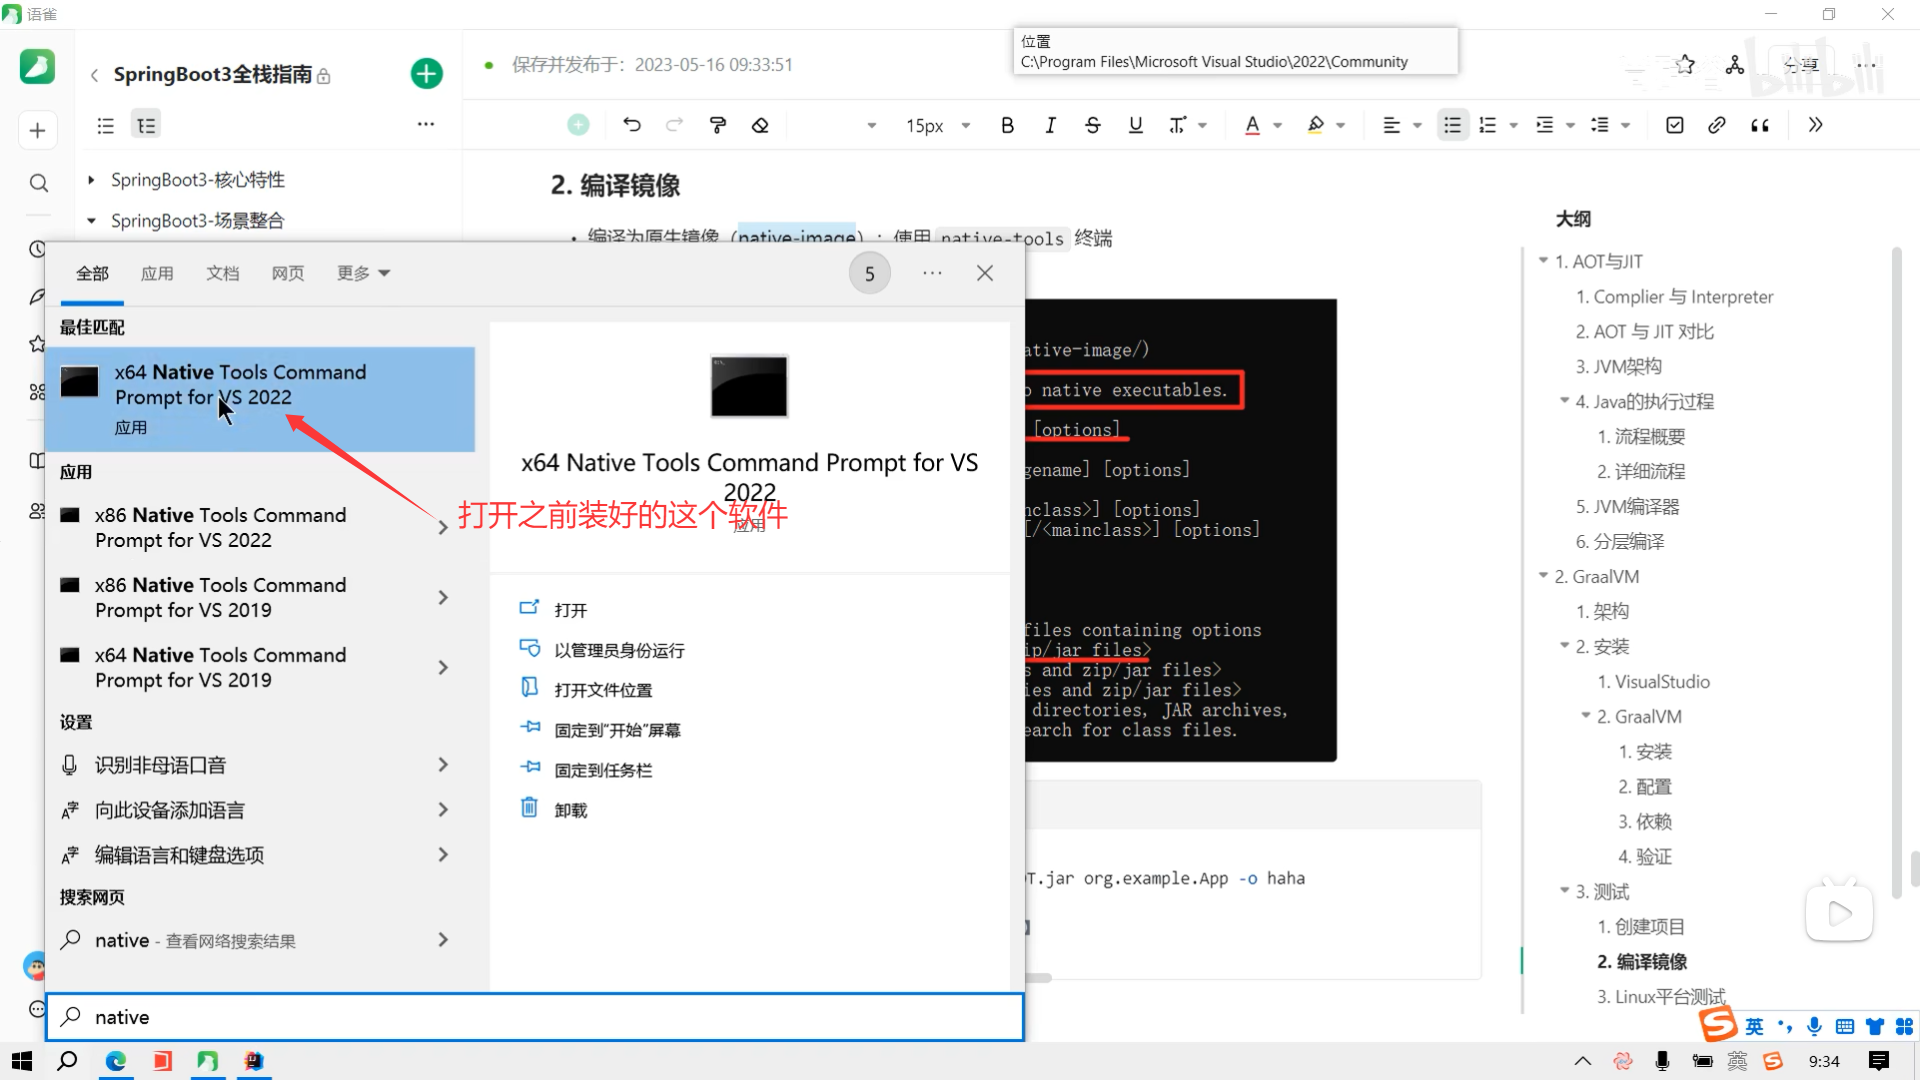
Task: Switch to the 应用 search tab
Action: click(157, 273)
